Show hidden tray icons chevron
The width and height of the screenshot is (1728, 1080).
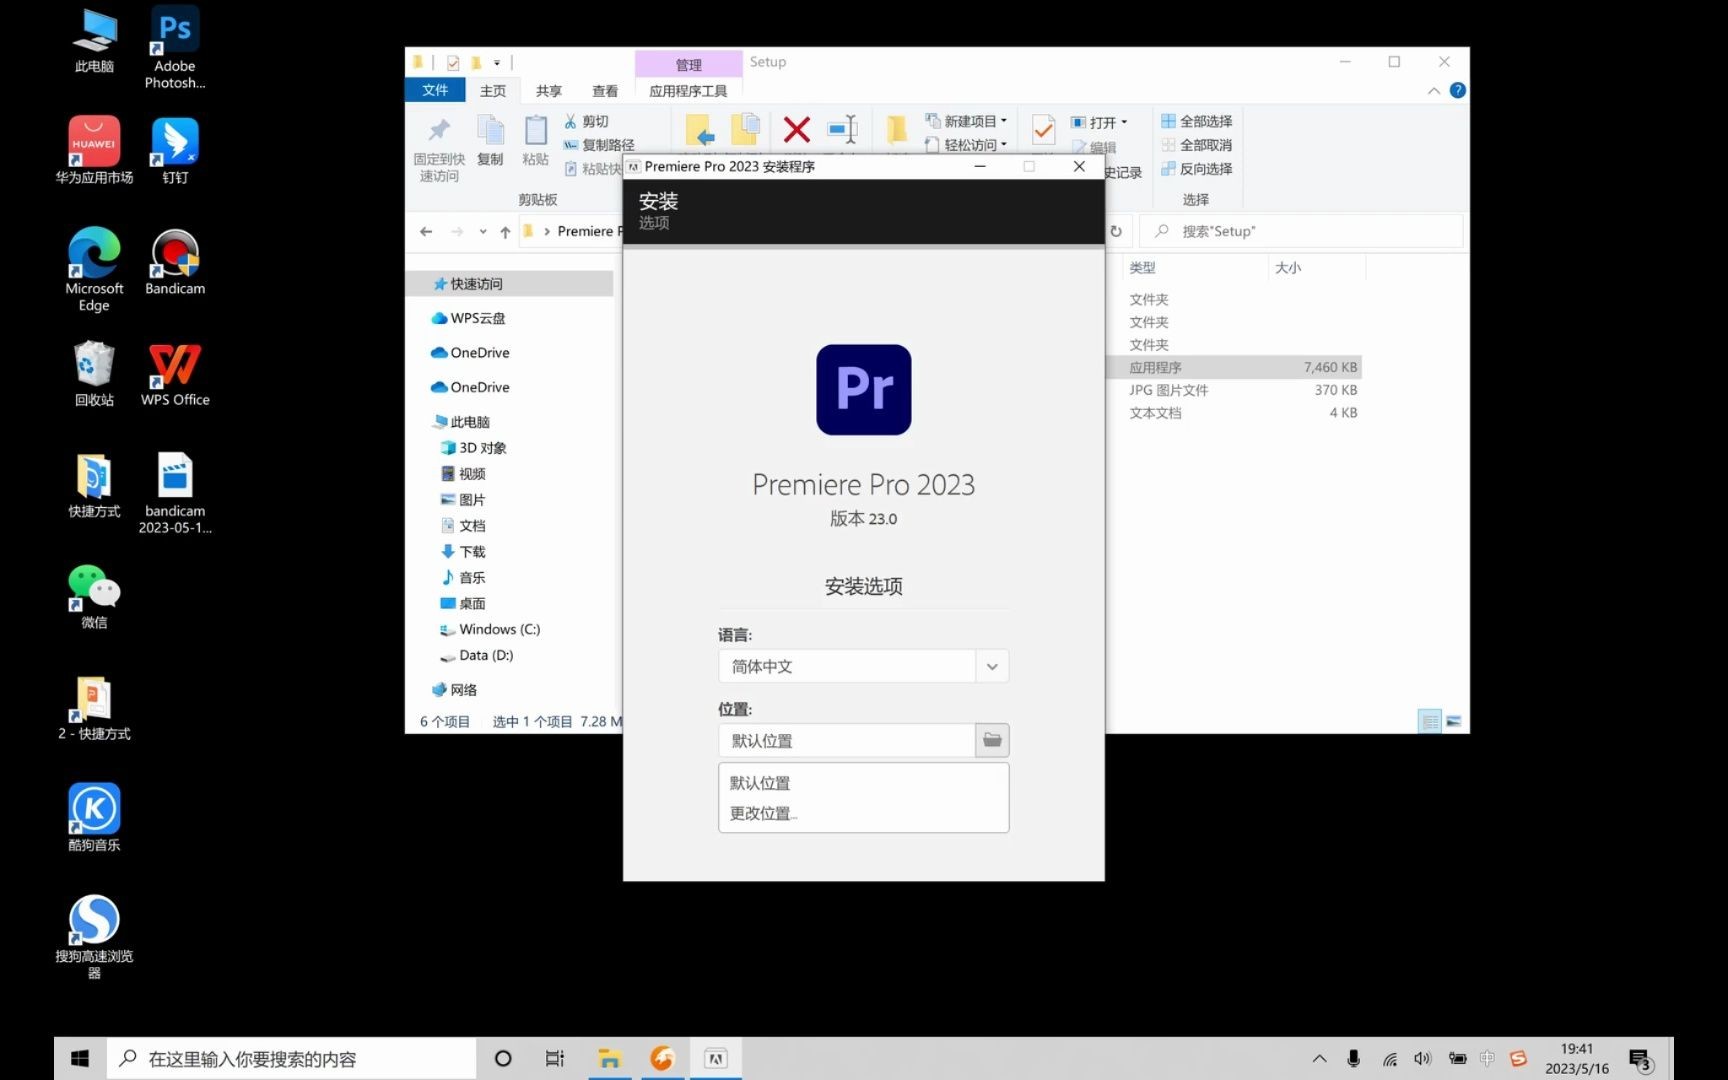(1320, 1058)
